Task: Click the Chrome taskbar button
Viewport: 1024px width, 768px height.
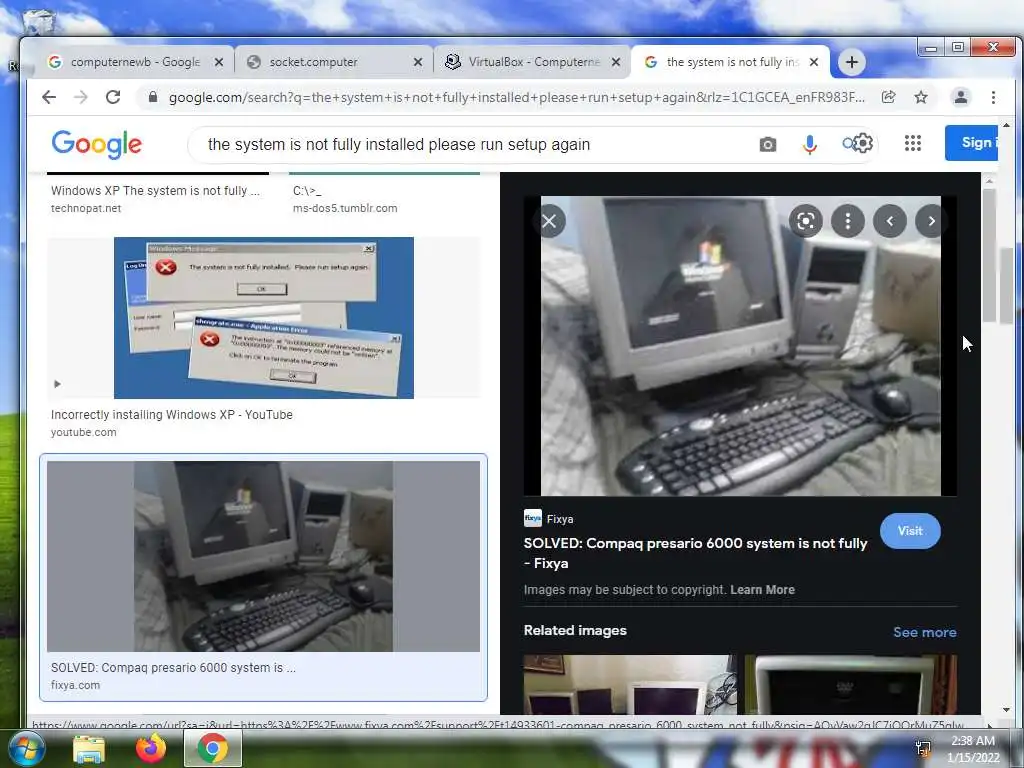Action: pyautogui.click(x=213, y=748)
